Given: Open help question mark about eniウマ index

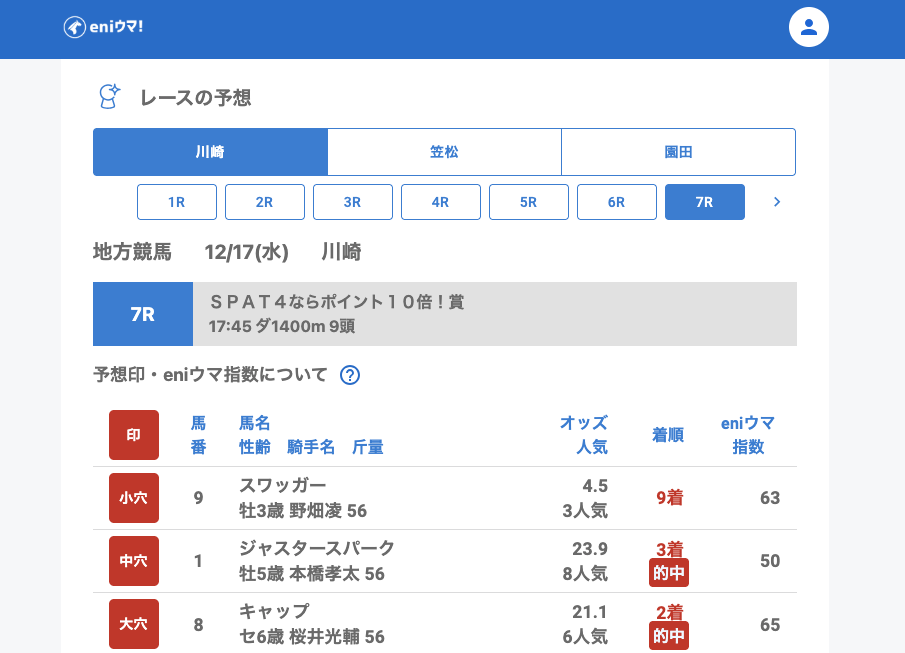Looking at the screenshot, I should (x=350, y=375).
